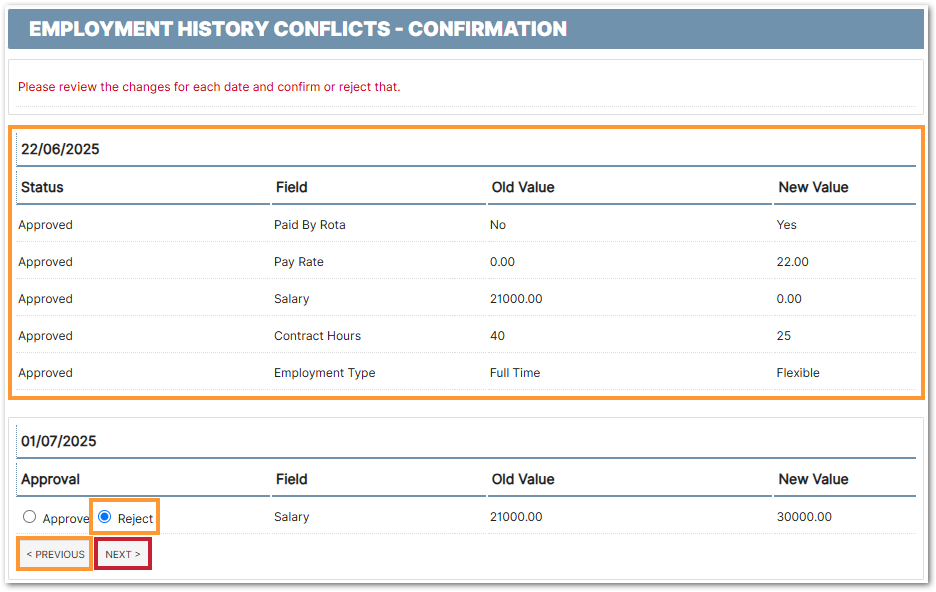This screenshot has width=936, height=592.
Task: Go back with the Previous button
Action: [55, 554]
